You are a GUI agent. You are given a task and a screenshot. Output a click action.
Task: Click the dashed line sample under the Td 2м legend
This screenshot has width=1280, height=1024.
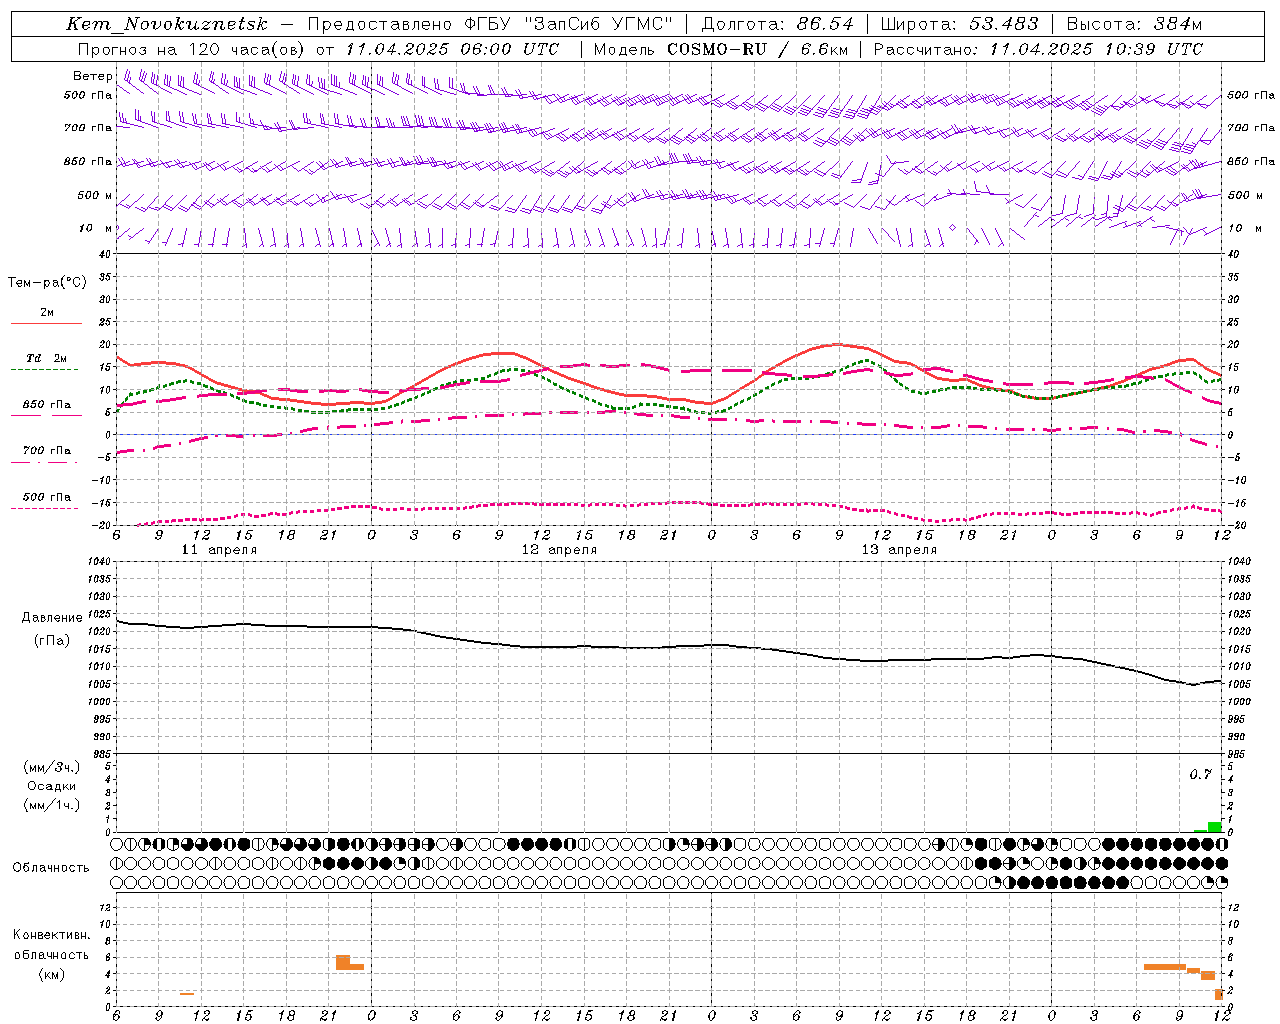44,369
